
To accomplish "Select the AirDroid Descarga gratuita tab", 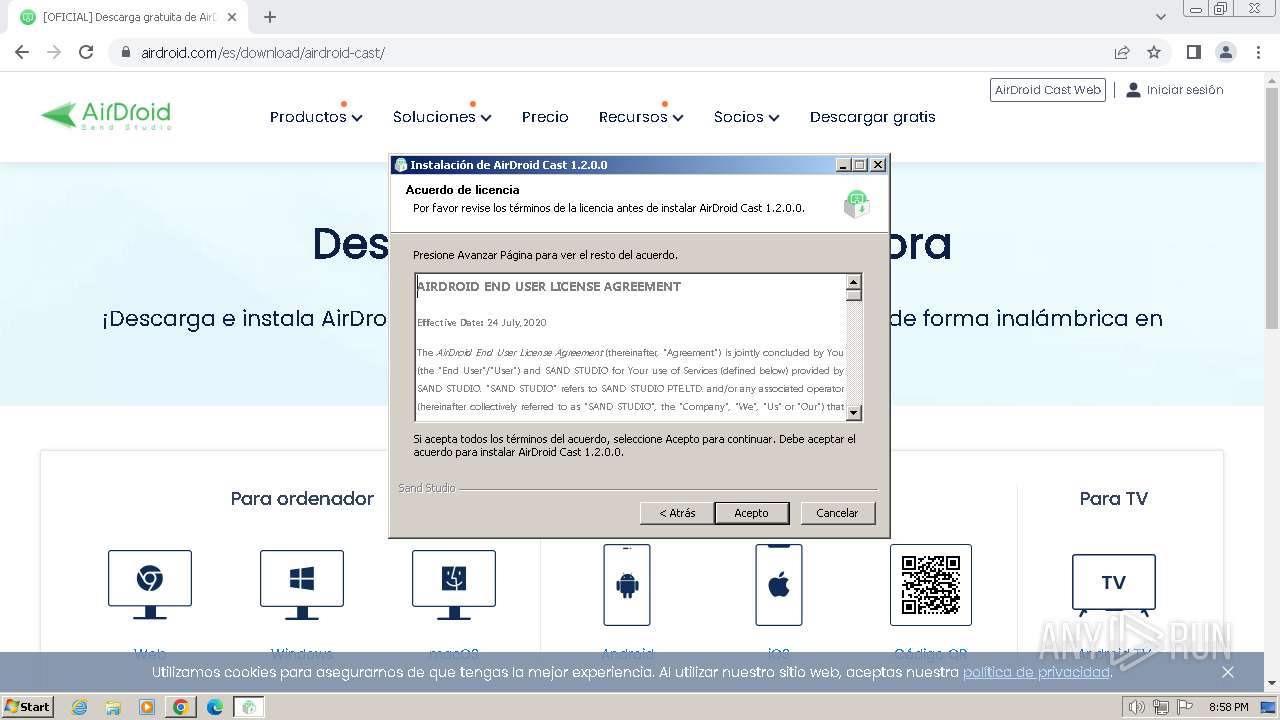I will (127, 17).
